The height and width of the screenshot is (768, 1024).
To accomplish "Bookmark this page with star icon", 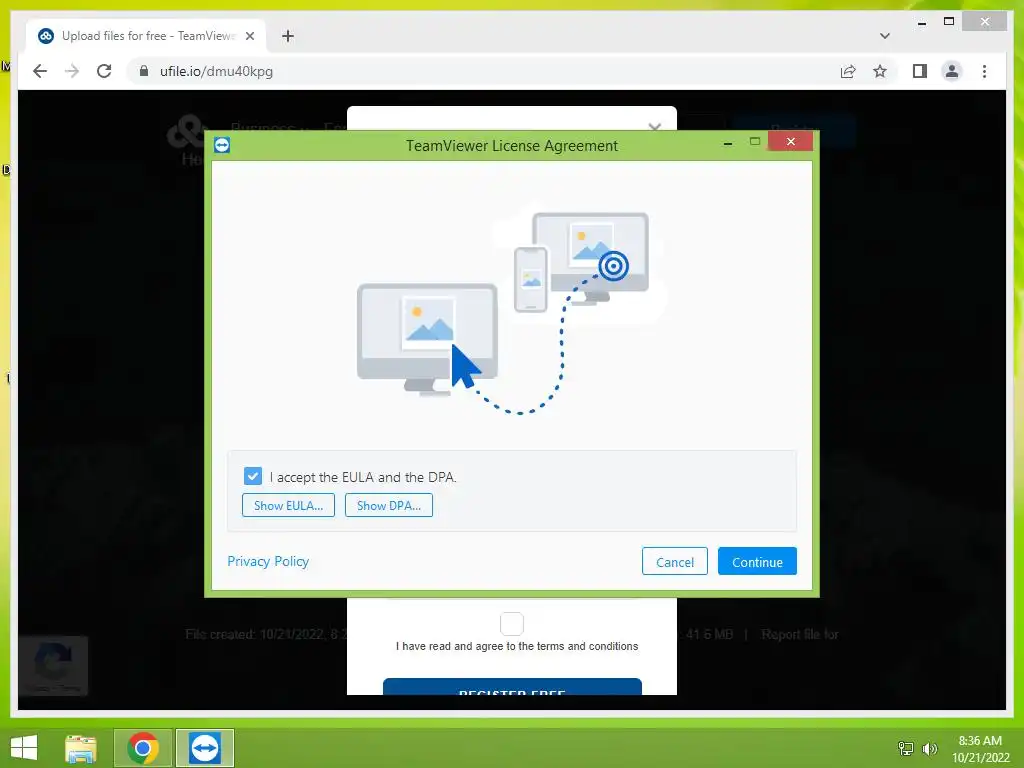I will coord(880,71).
